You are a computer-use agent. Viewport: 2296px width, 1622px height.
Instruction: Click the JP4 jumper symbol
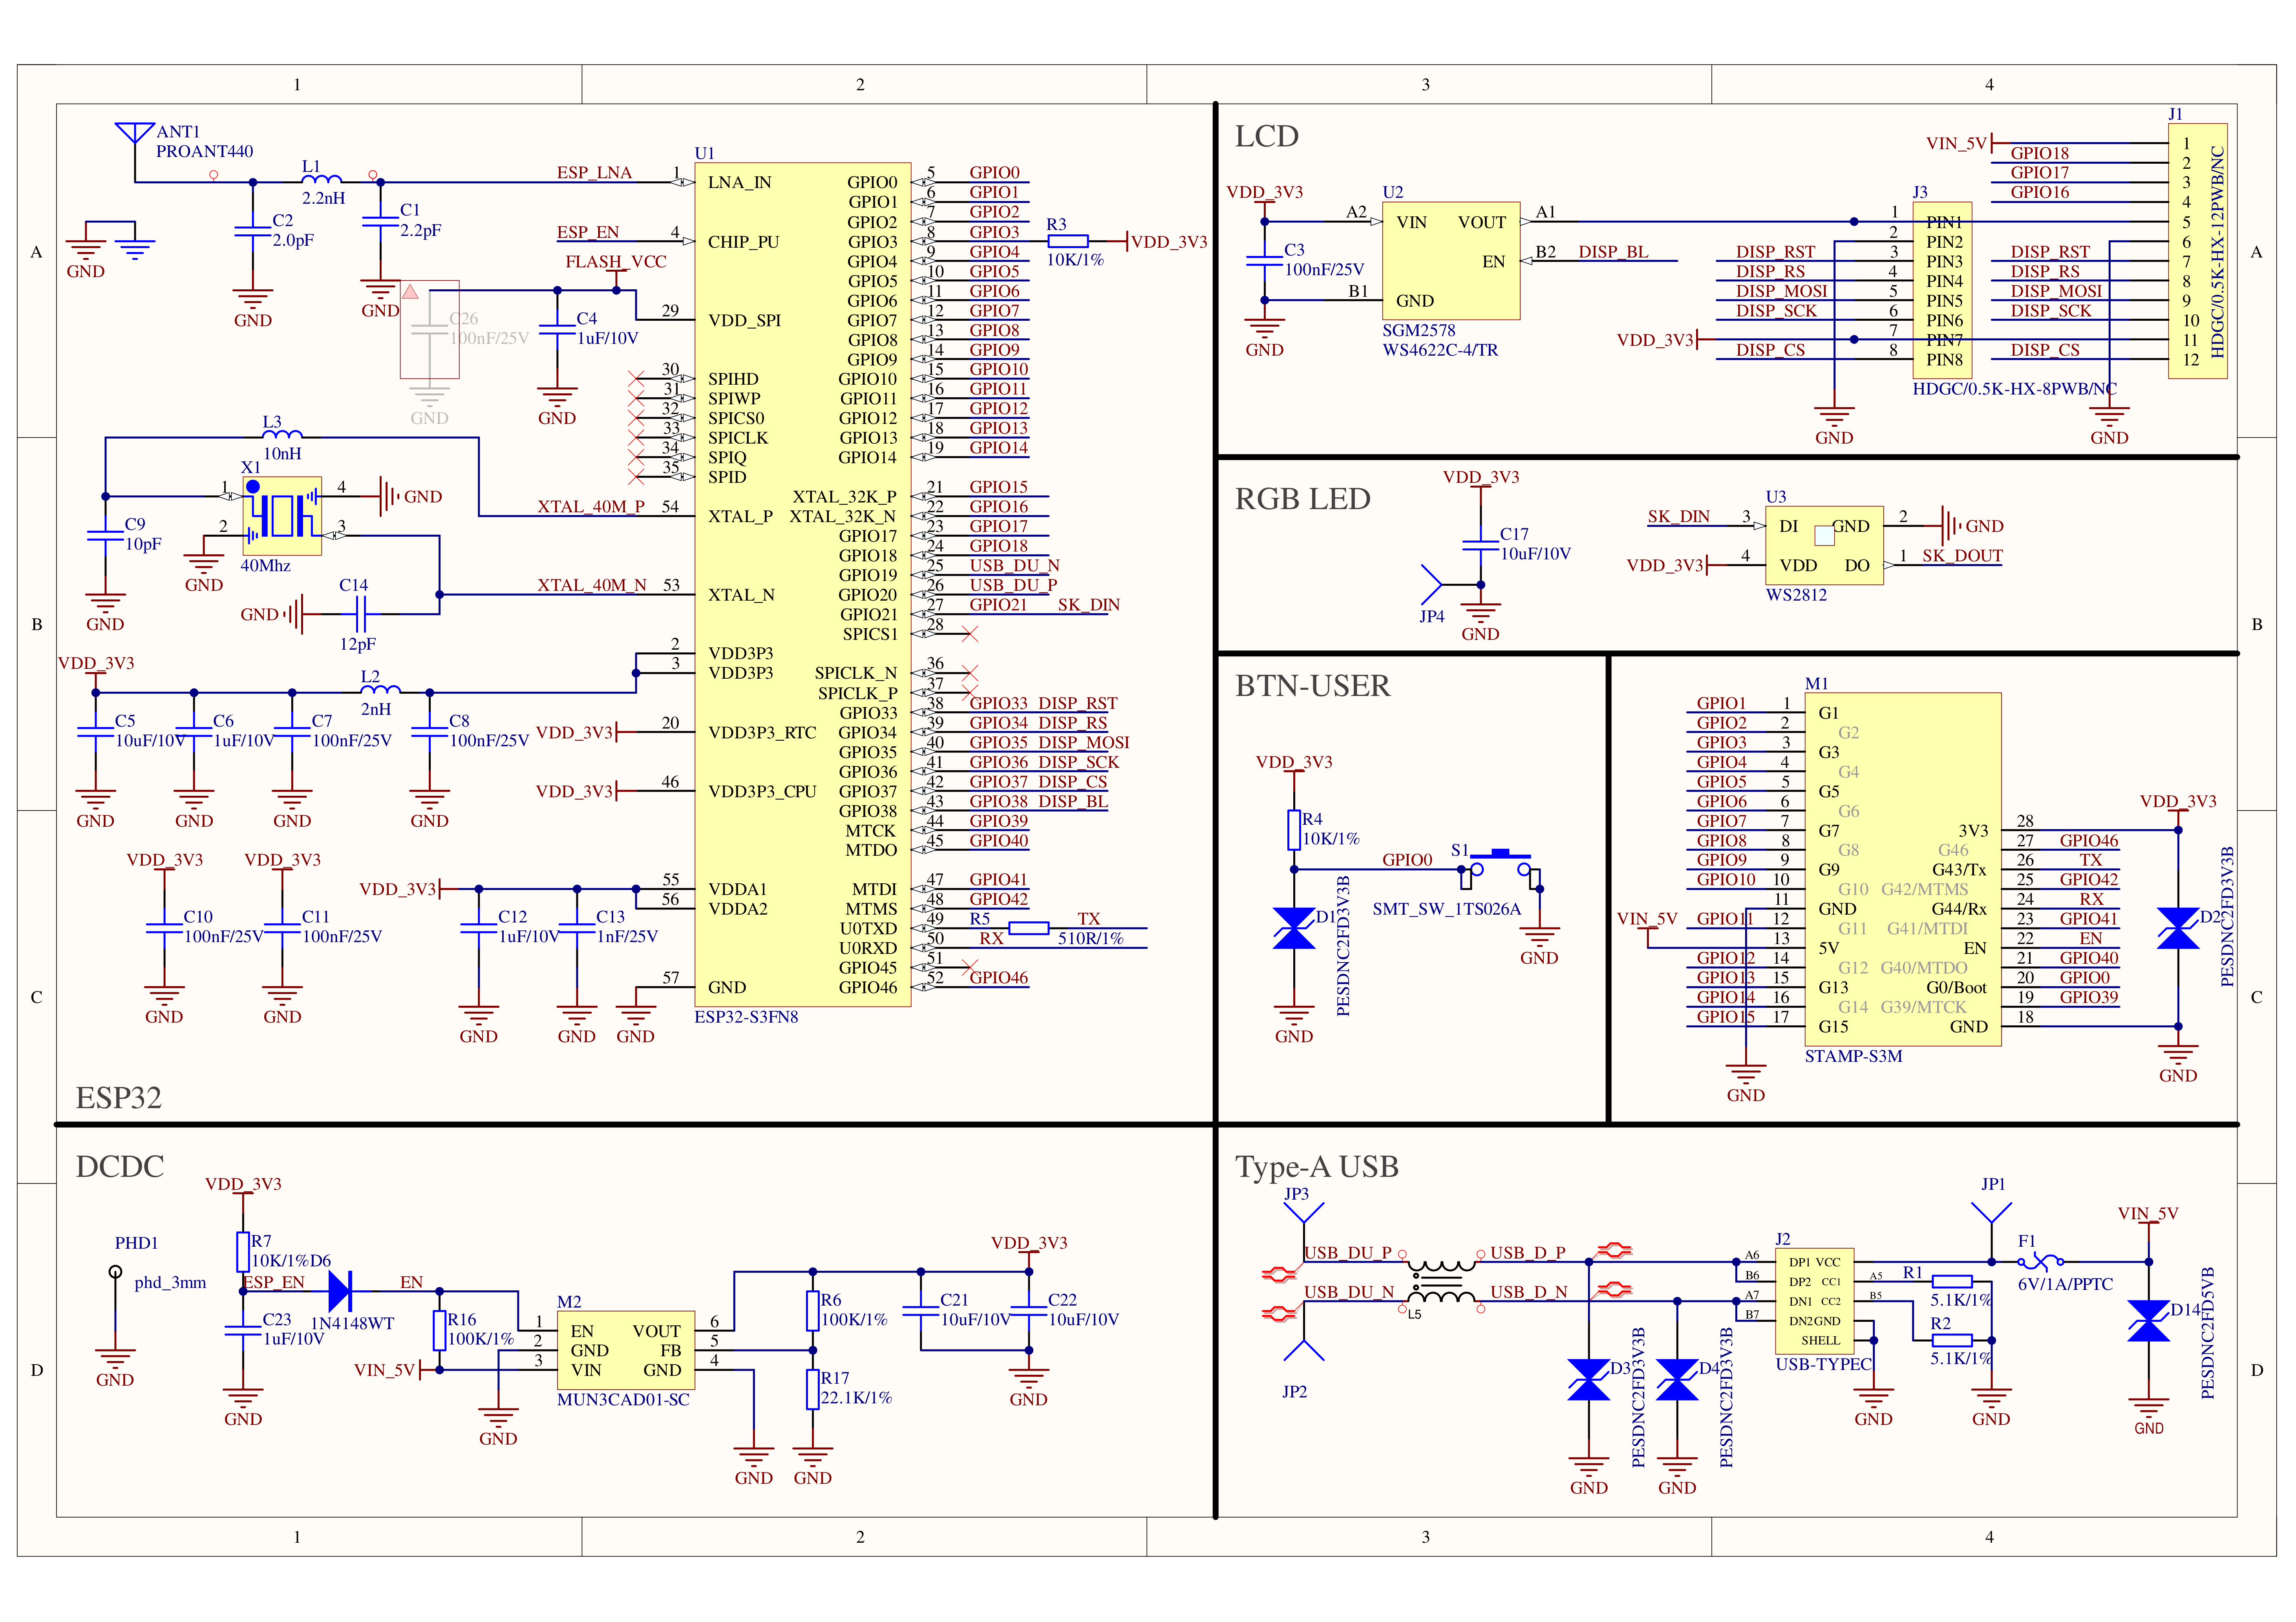click(1432, 584)
